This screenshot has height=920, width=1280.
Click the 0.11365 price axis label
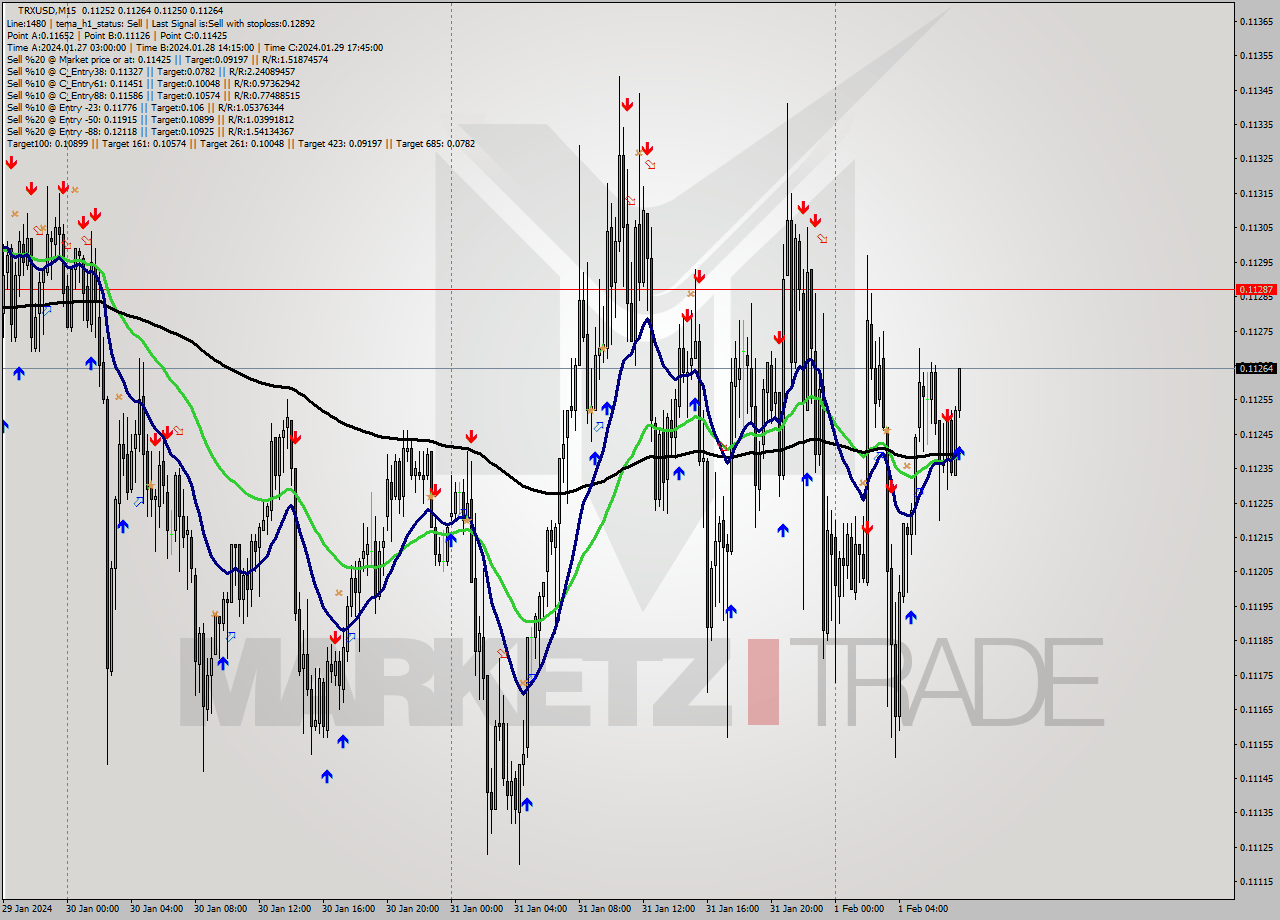pyautogui.click(x=1256, y=21)
